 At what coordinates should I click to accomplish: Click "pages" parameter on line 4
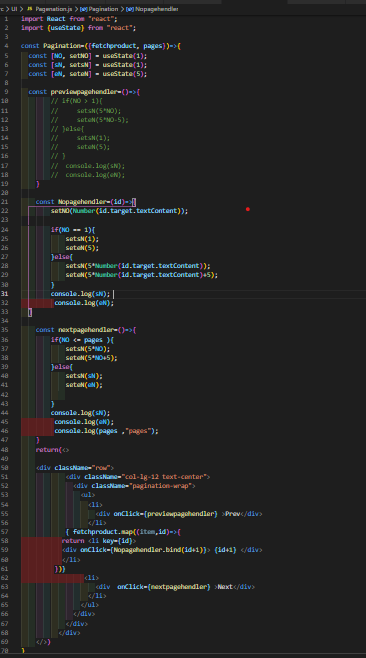pos(153,46)
